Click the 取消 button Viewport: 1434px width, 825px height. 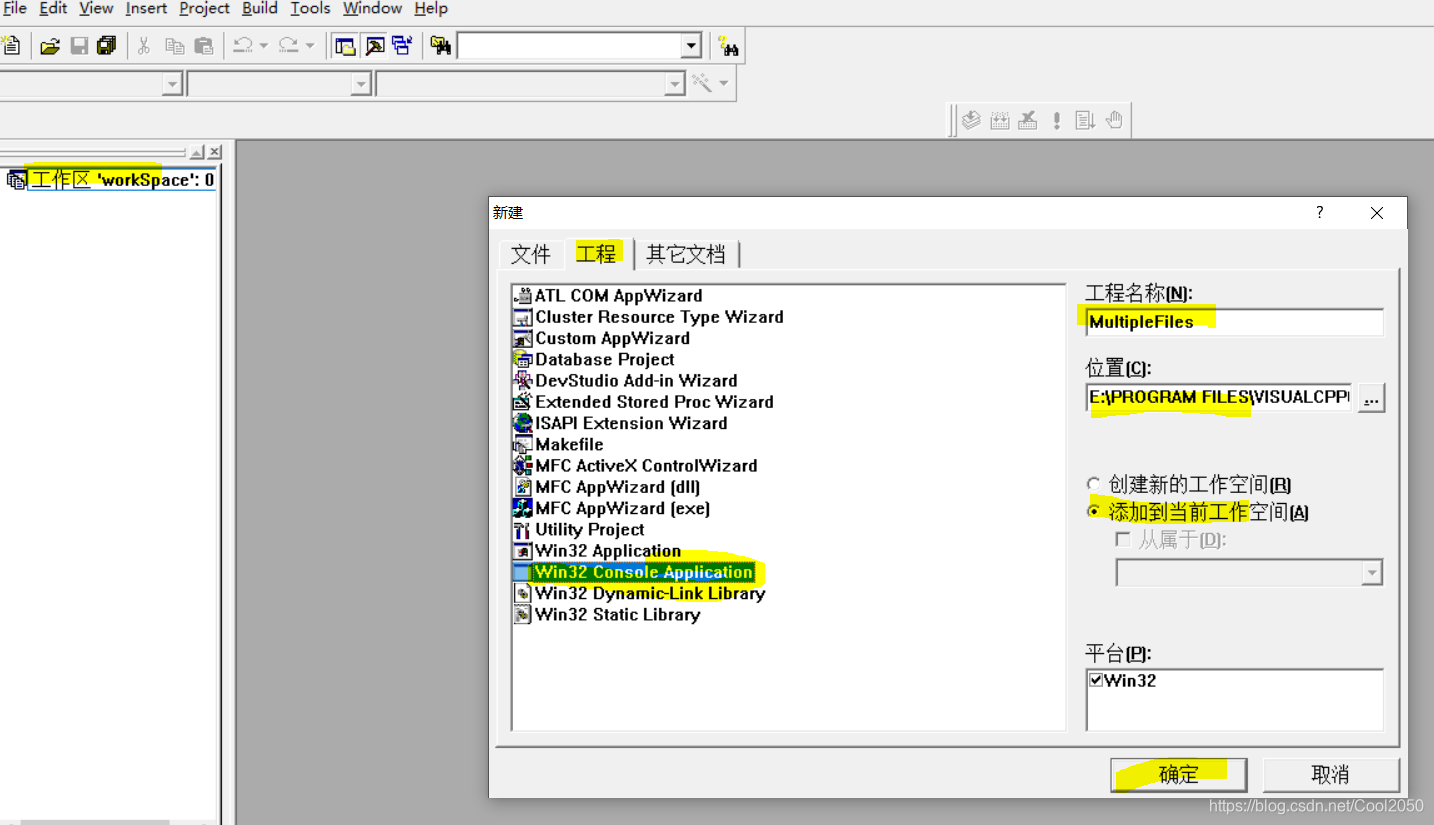click(1330, 774)
